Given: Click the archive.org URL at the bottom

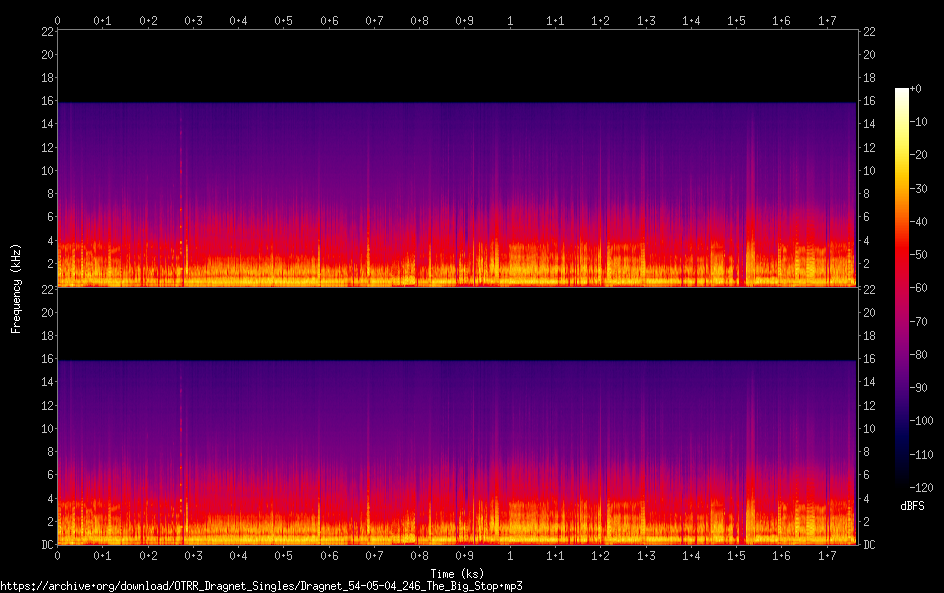Looking at the screenshot, I should tap(261, 586).
